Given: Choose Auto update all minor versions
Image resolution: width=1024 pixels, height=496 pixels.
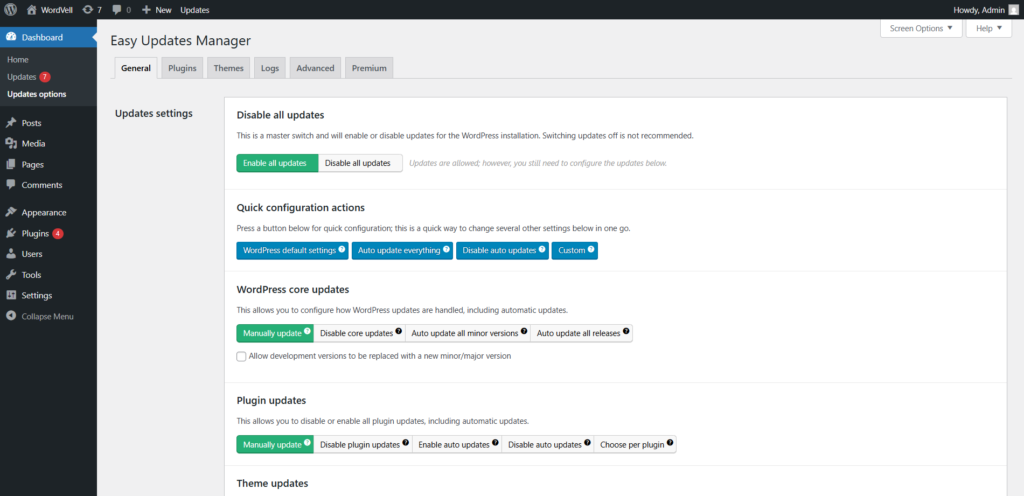Looking at the screenshot, I should point(468,333).
